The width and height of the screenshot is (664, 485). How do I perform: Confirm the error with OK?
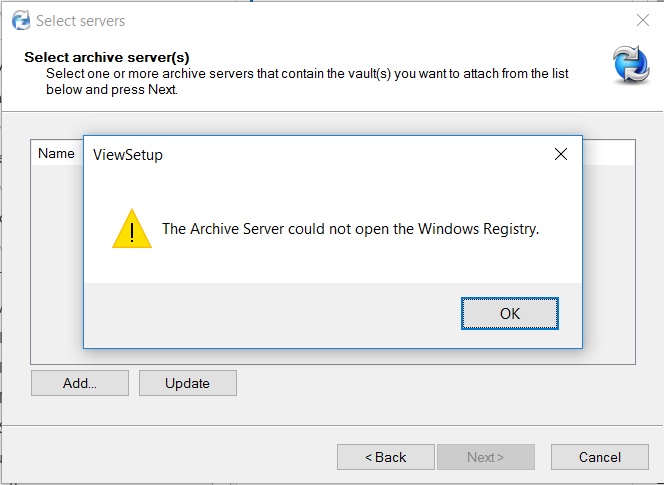click(x=510, y=313)
